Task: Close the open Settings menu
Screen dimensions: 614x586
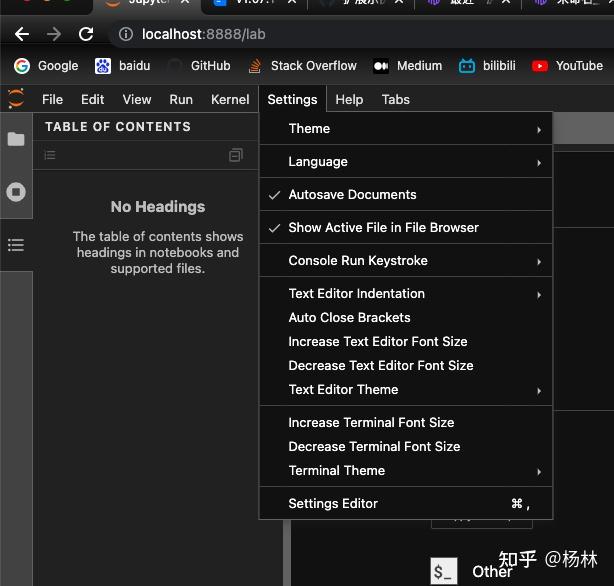Action: [x=292, y=99]
